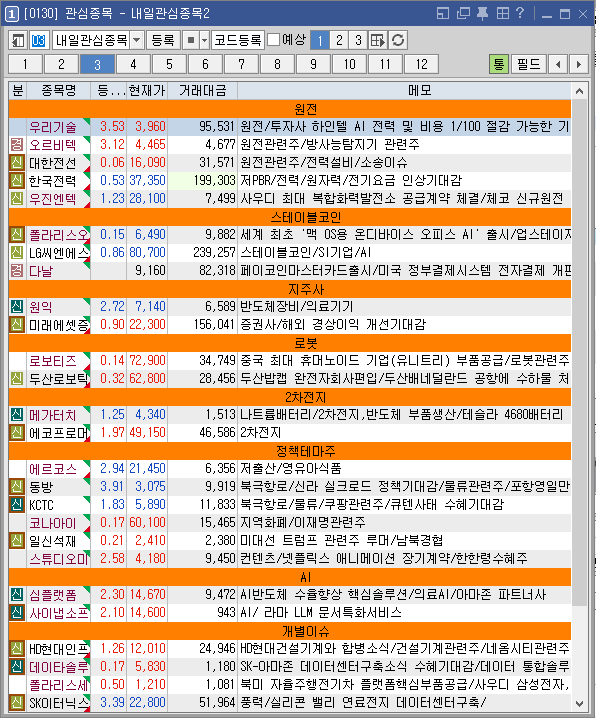Click the right arrow next to 필드
The width and height of the screenshot is (596, 718).
pos(579,64)
